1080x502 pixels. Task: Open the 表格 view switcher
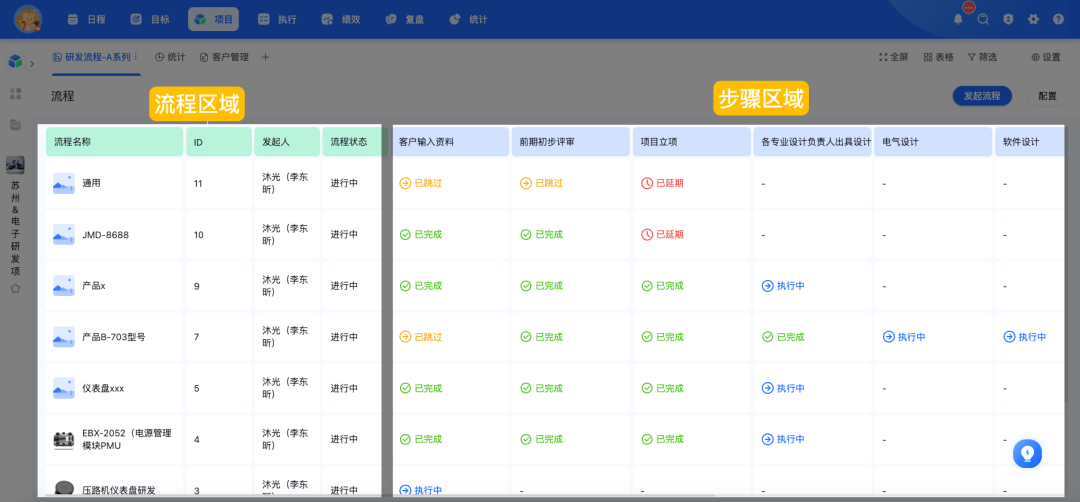[938, 57]
